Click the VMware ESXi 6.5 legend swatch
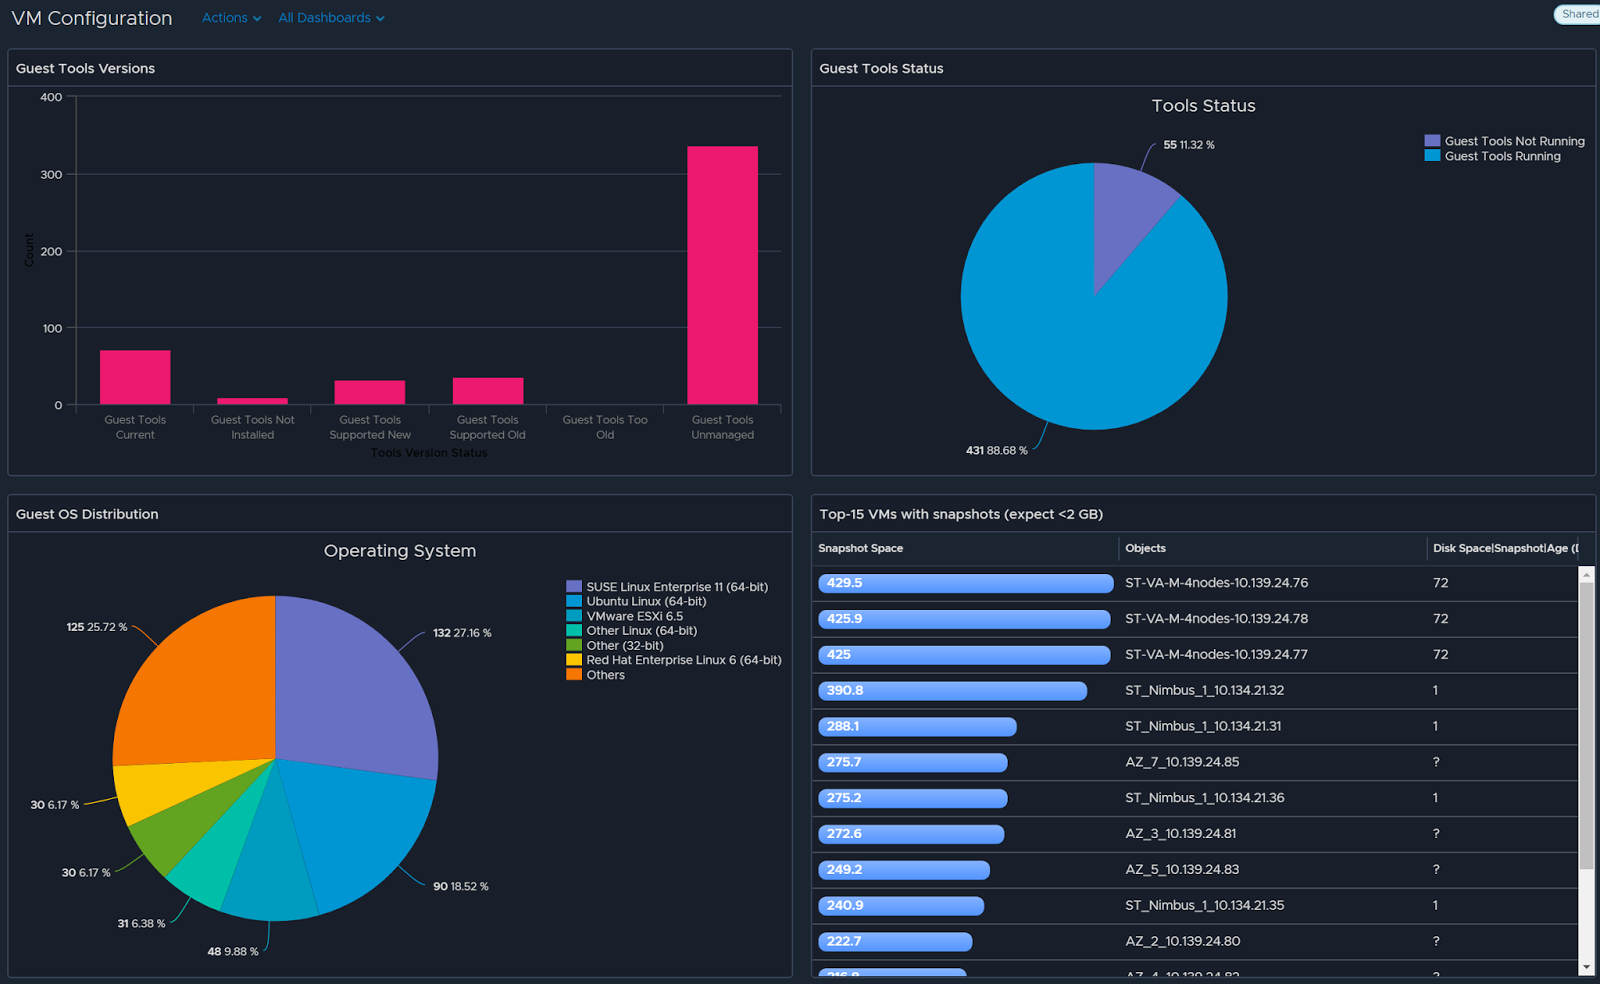The image size is (1600, 984). pyautogui.click(x=574, y=616)
